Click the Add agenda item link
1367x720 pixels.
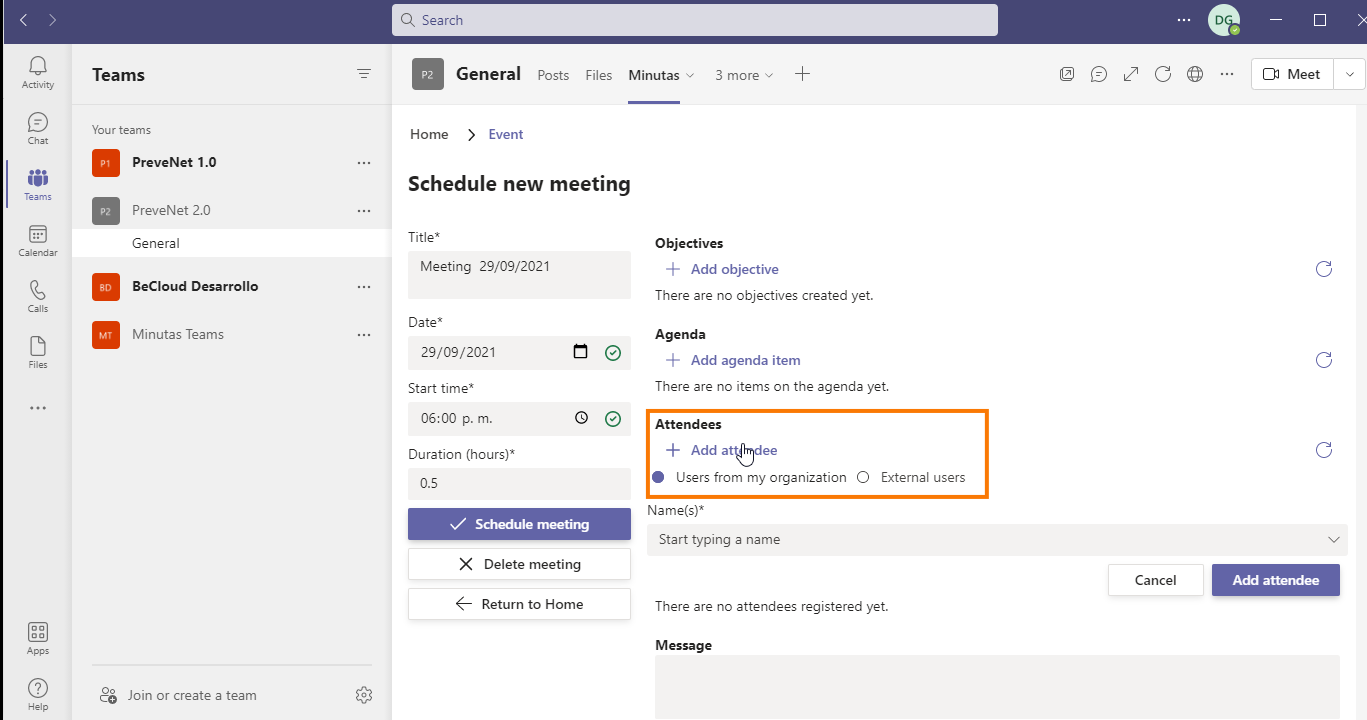point(733,360)
